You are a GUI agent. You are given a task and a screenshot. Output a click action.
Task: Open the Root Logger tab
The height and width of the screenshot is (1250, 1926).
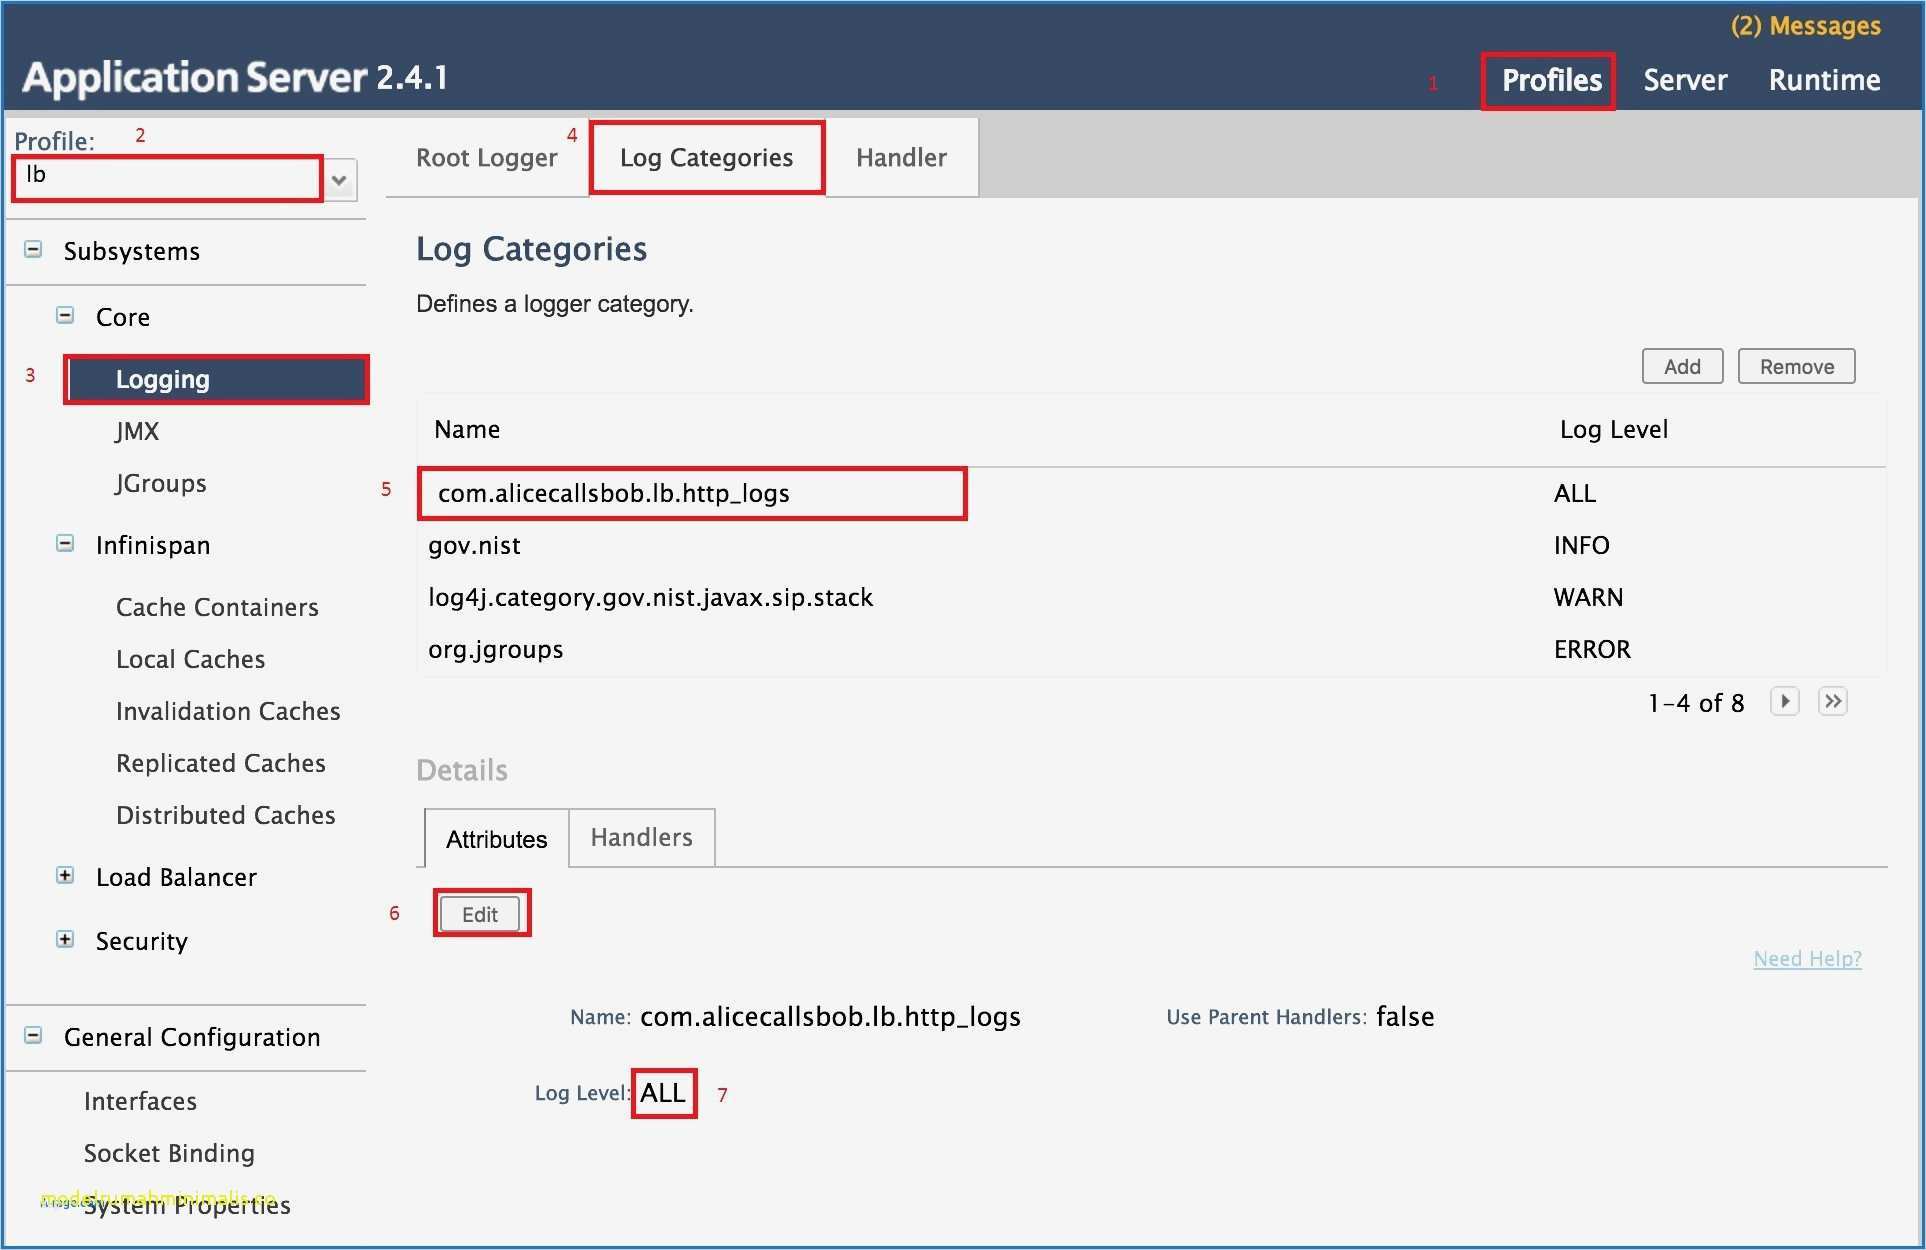486,158
